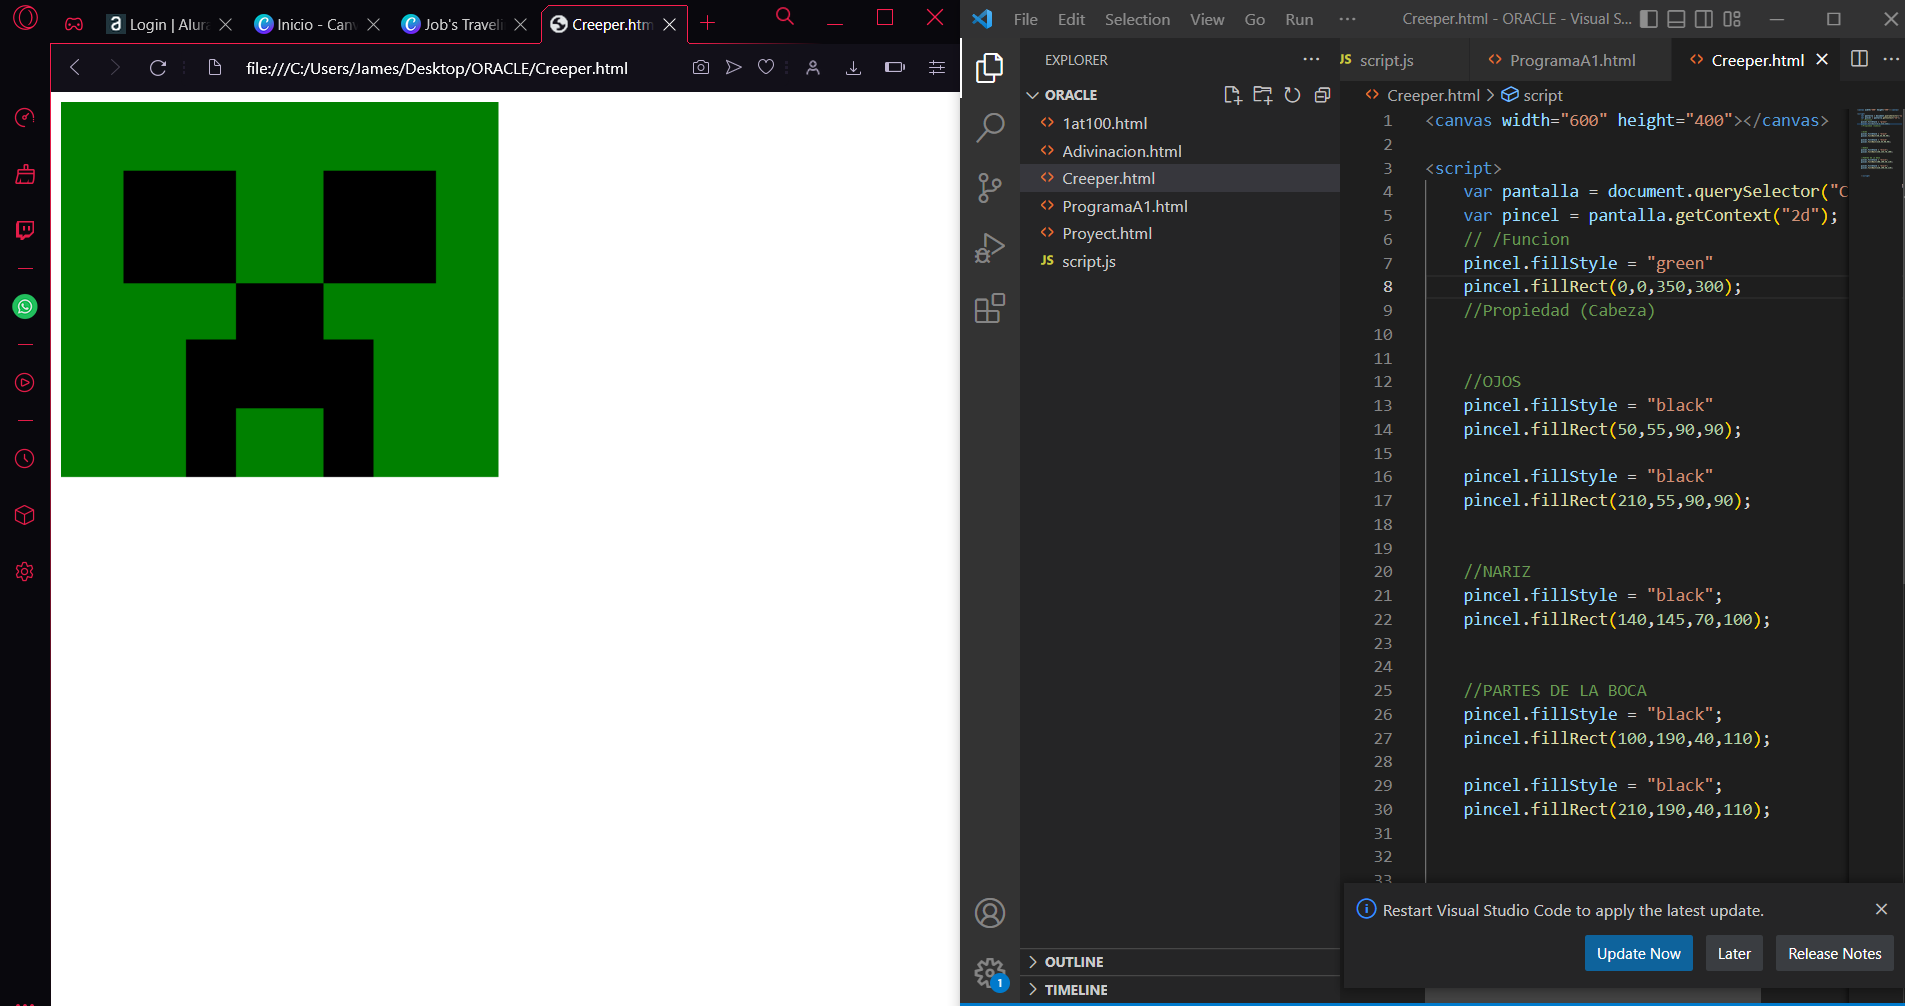Screen dimensions: 1905x1006
Task: Open Easy Setup sliders icon
Action: (937, 68)
